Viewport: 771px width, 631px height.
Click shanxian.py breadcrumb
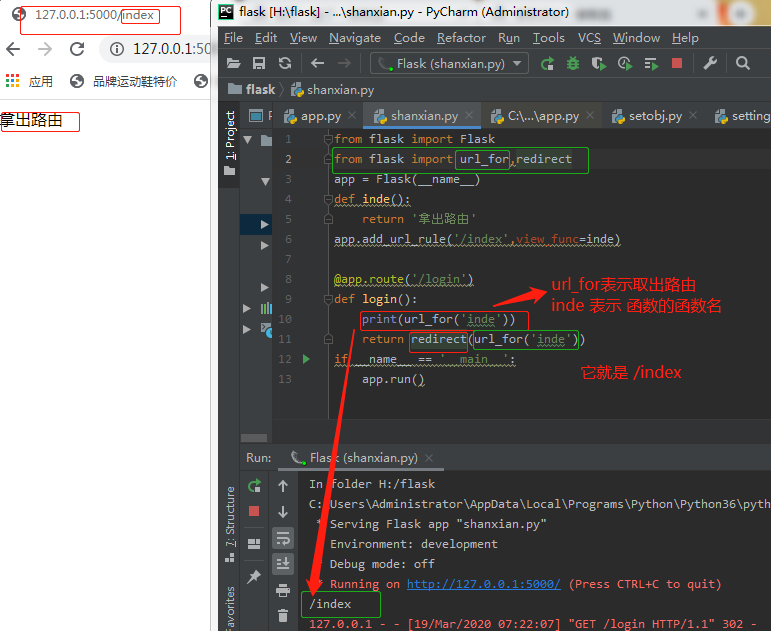click(332, 90)
